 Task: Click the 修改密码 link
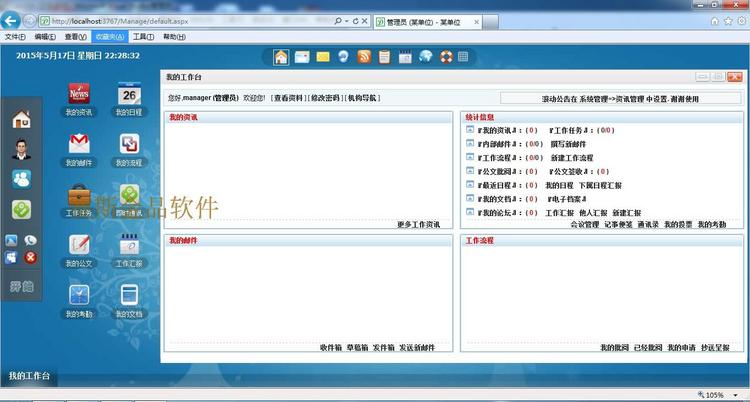point(325,98)
